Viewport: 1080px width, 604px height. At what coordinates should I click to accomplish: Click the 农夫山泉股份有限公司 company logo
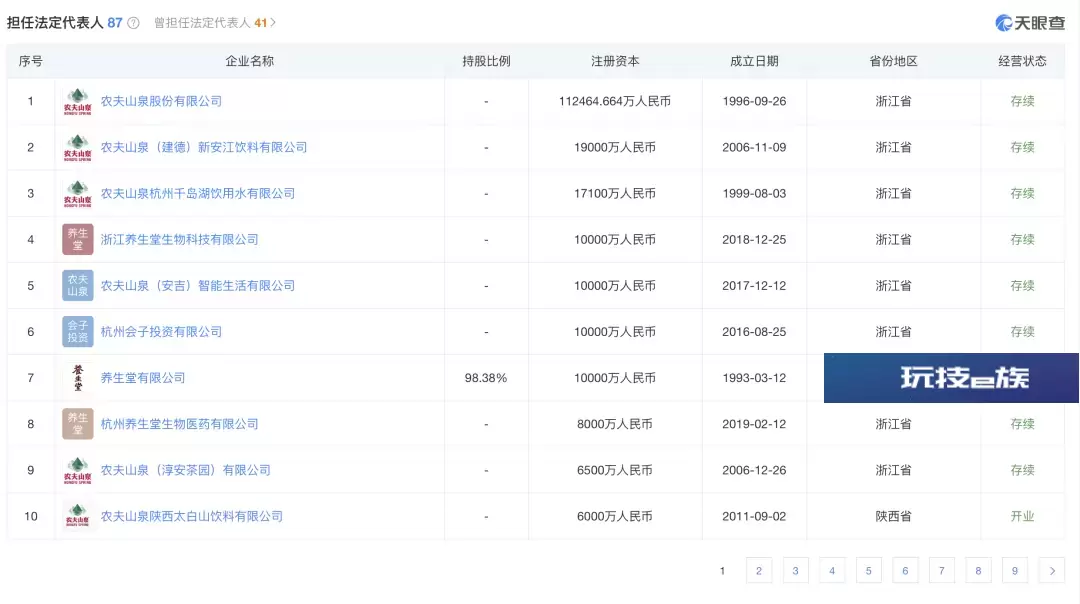click(x=78, y=101)
